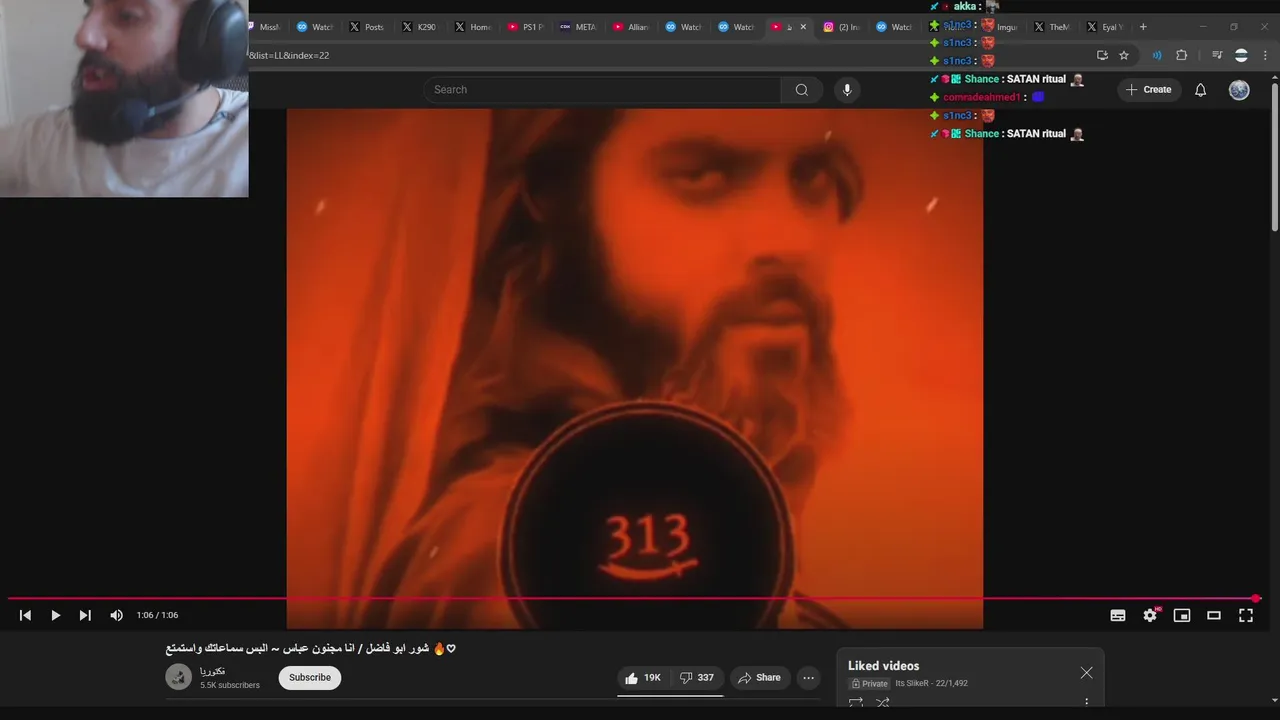Open the YouTube notifications bell
The width and height of the screenshot is (1280, 720).
pos(1201,90)
